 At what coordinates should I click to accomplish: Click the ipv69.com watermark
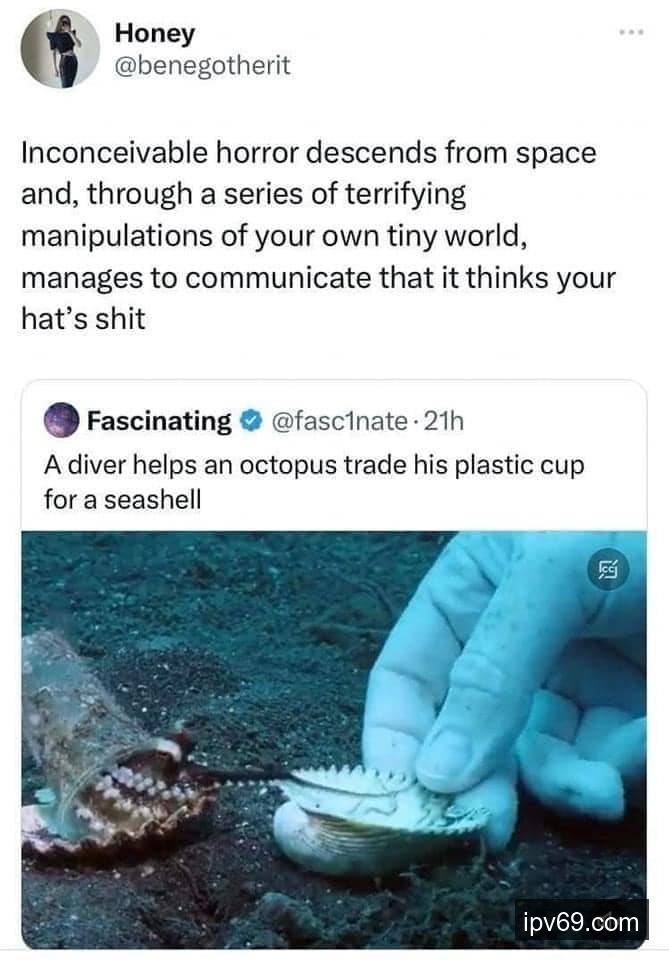pyautogui.click(x=582, y=920)
